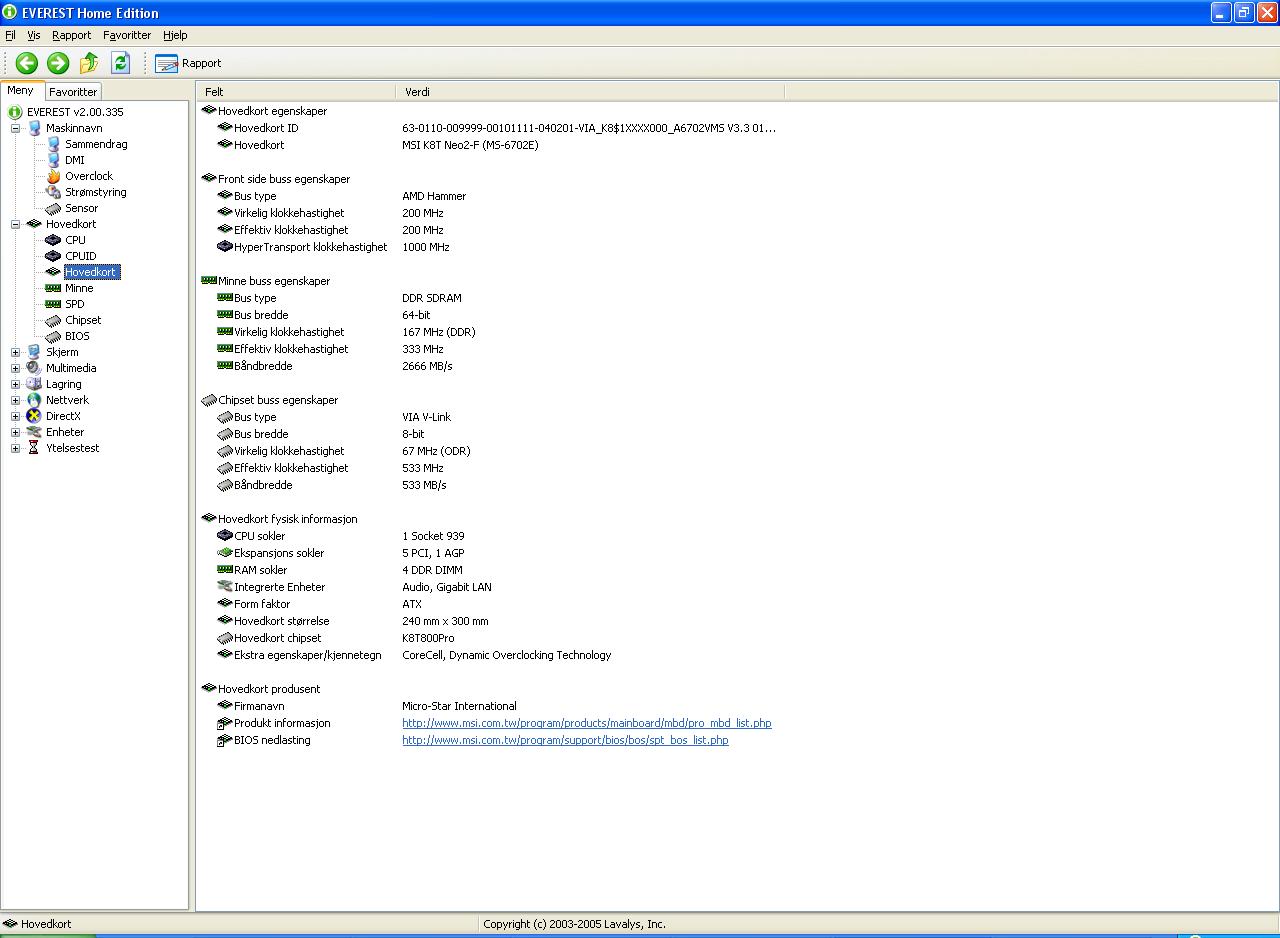Switch to the Meny tab
Screen dimensions: 1280x938
(21, 90)
